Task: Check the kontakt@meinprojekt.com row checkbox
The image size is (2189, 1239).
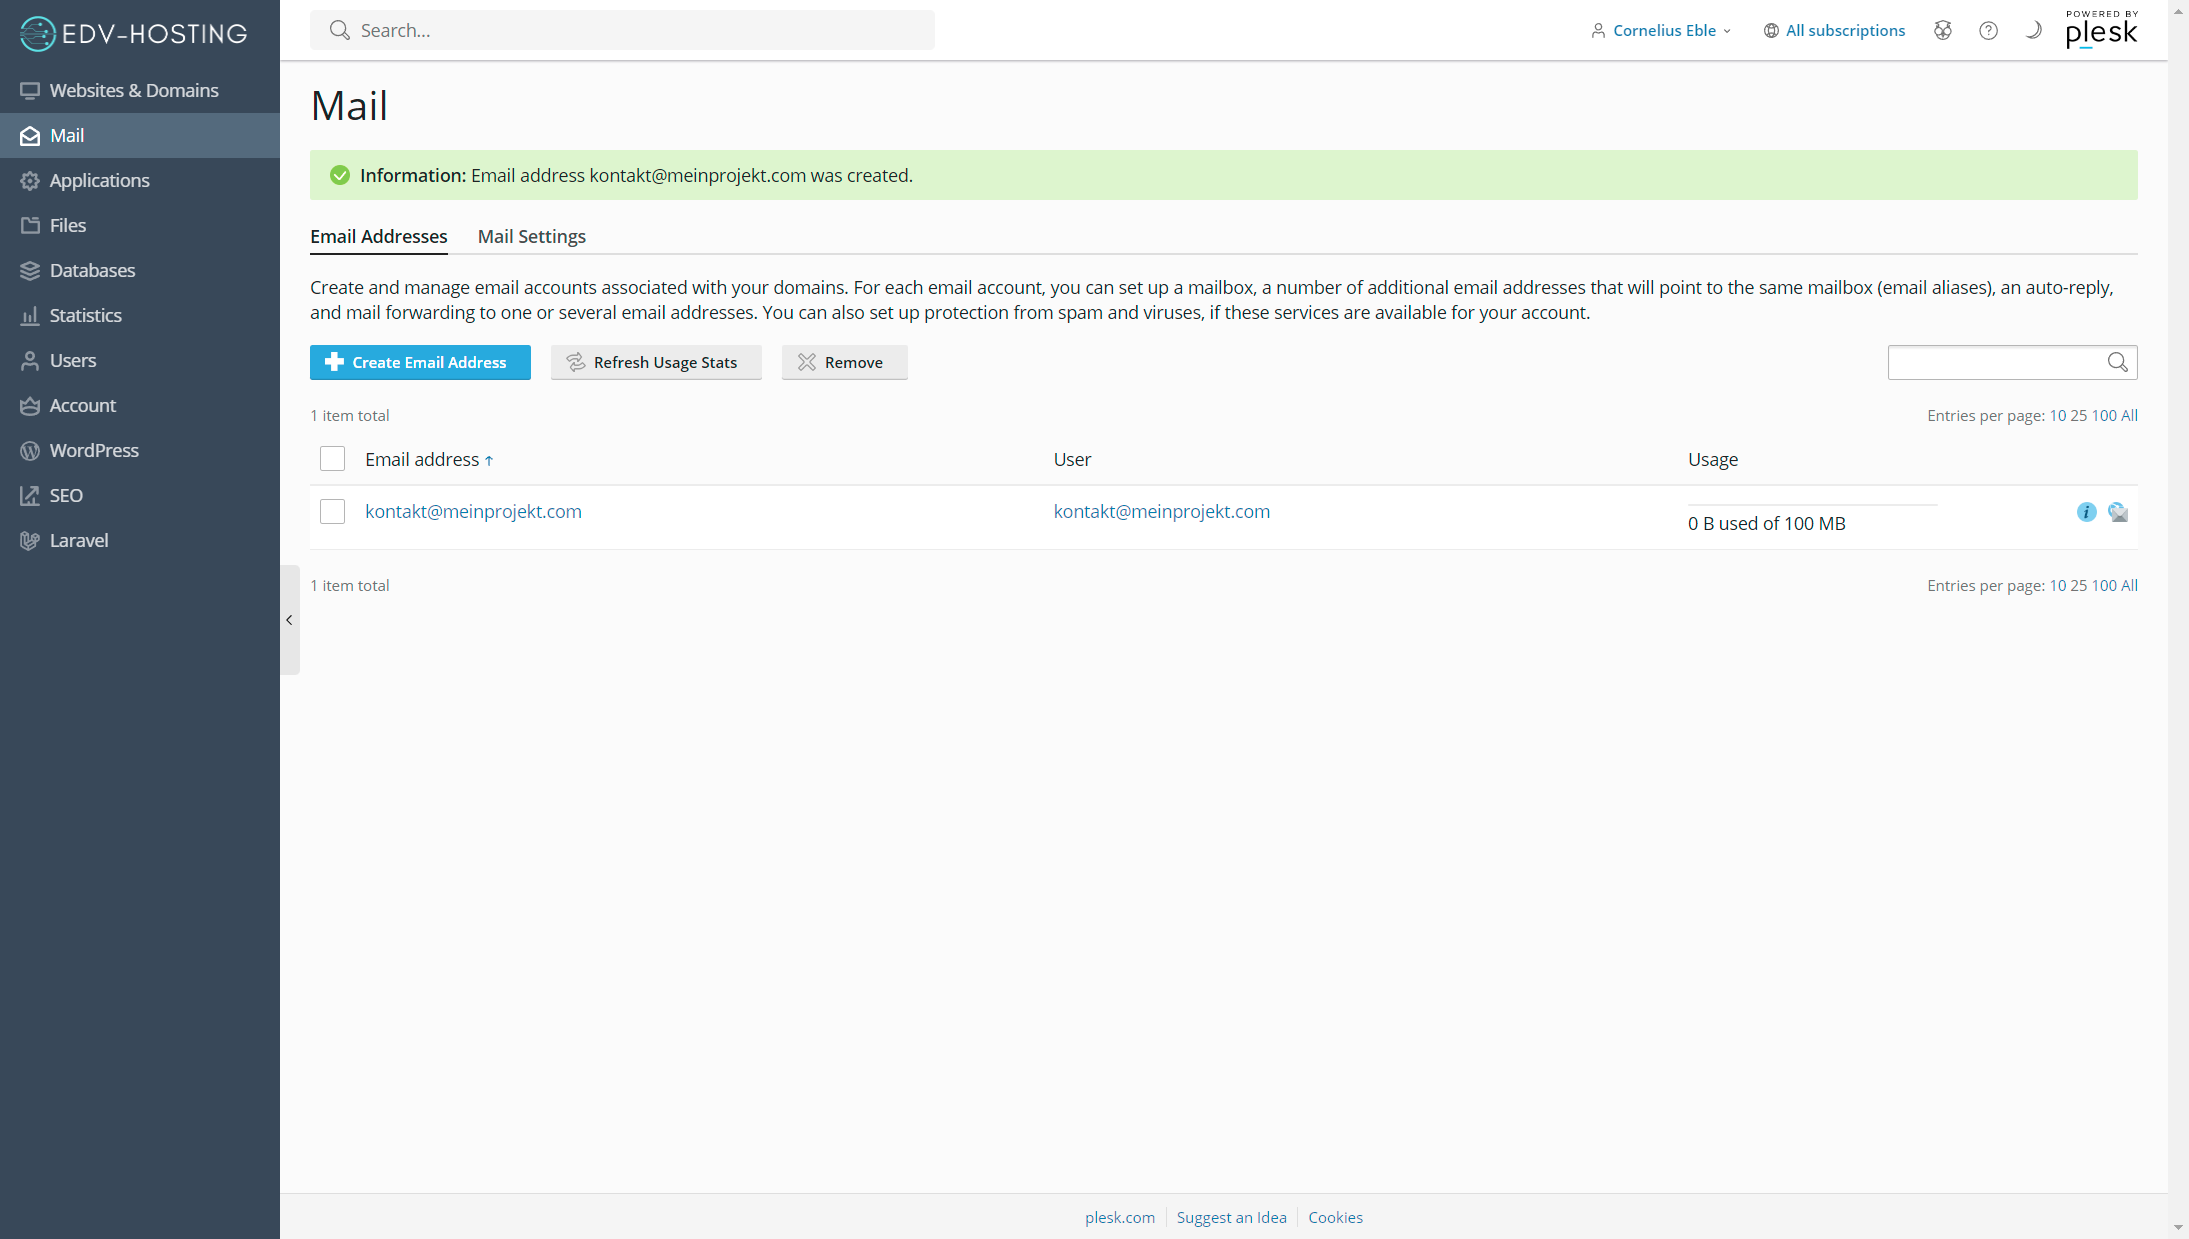Action: coord(332,512)
